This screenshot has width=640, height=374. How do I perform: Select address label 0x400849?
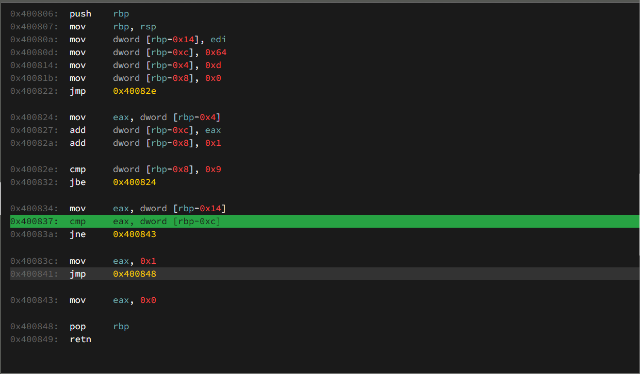tap(34, 339)
